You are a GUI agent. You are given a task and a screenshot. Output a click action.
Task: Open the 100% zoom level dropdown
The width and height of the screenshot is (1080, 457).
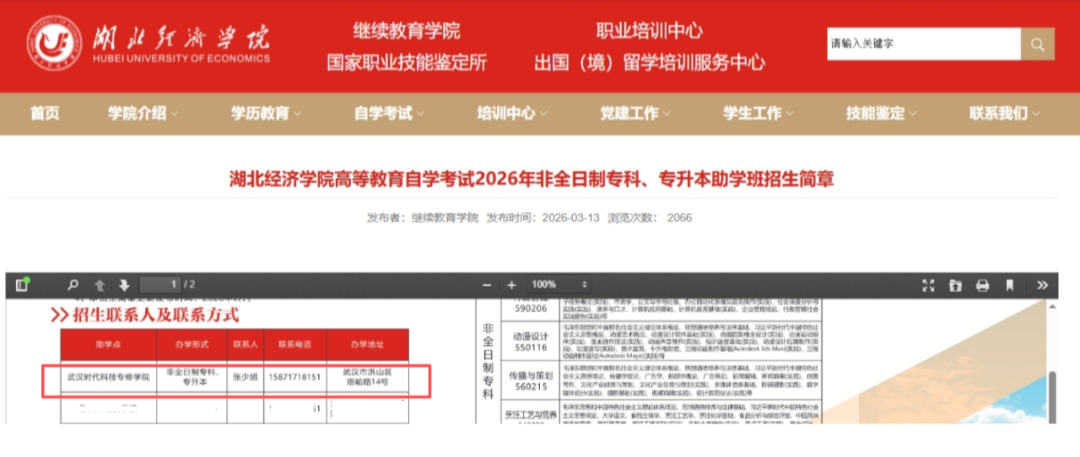[x=559, y=285]
